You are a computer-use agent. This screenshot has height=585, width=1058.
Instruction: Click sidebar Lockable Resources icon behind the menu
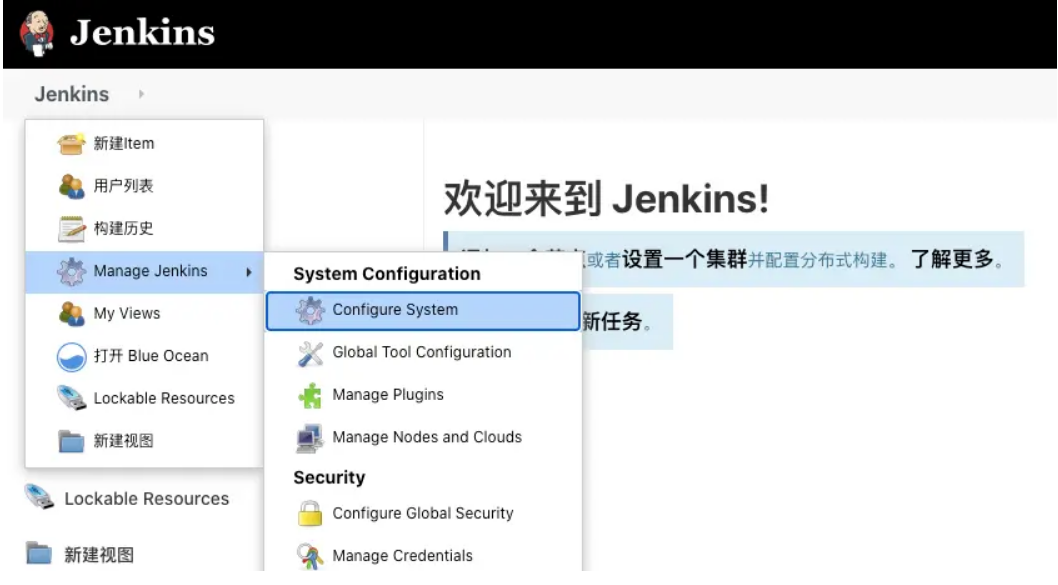coord(39,498)
